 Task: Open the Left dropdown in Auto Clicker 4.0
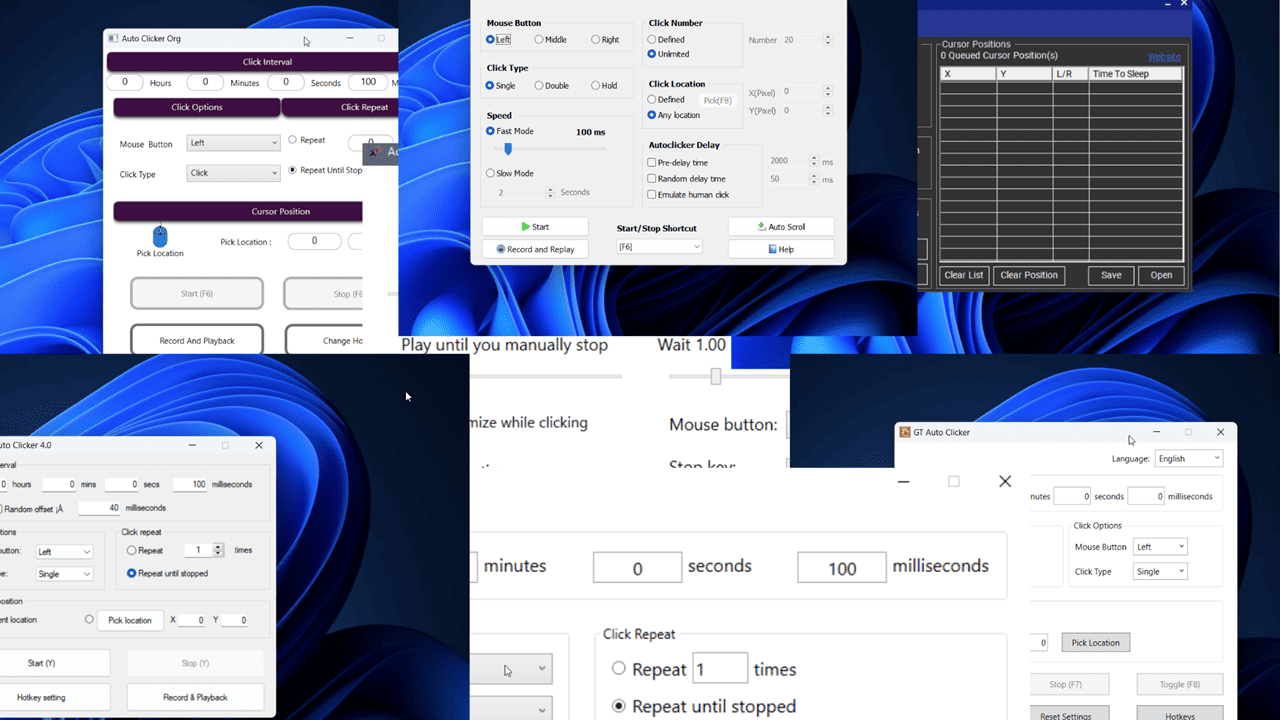pos(64,552)
